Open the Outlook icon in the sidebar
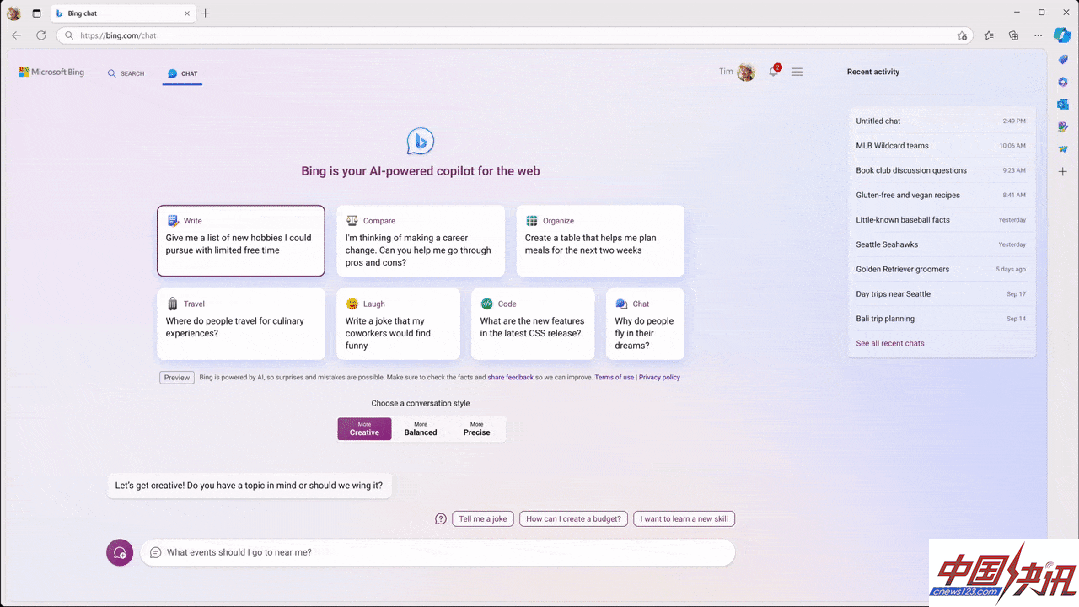The width and height of the screenshot is (1079, 607). (1063, 105)
